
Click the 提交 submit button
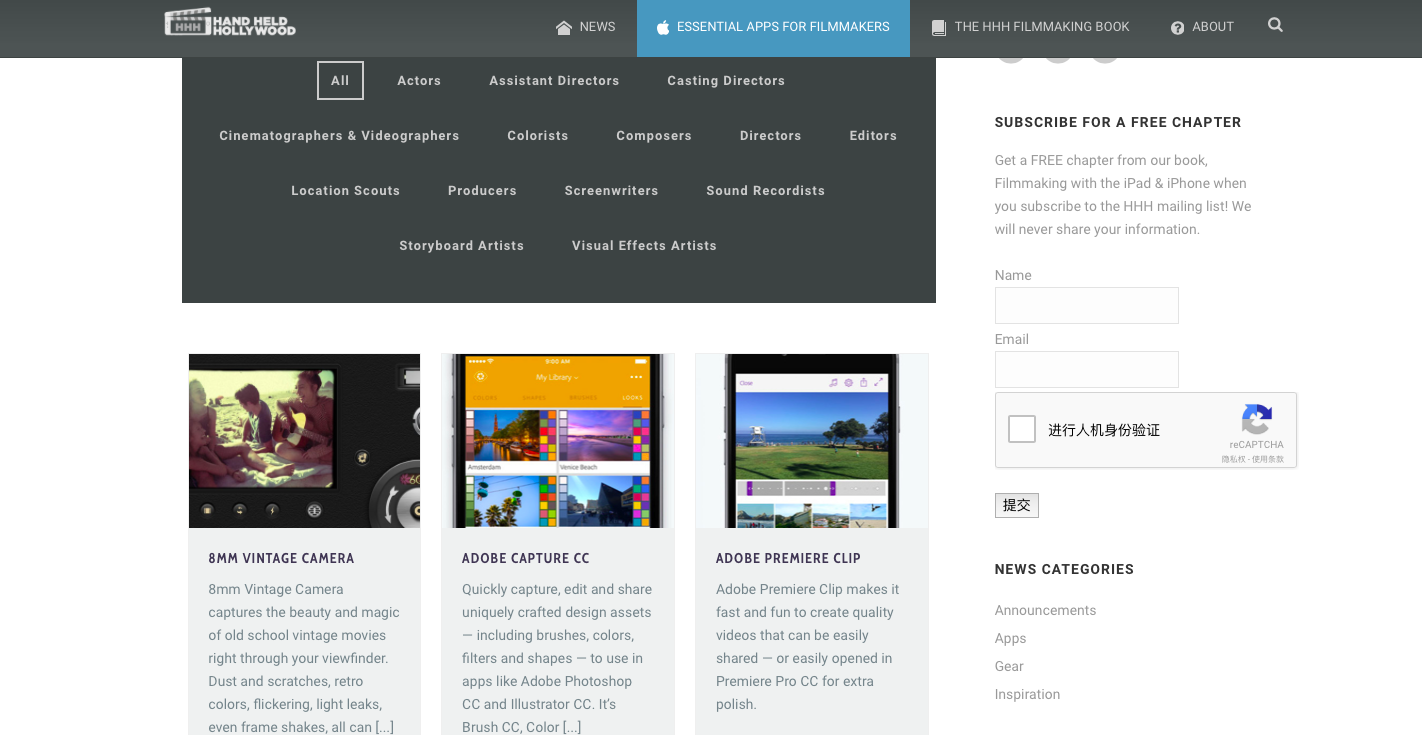[x=1016, y=506]
